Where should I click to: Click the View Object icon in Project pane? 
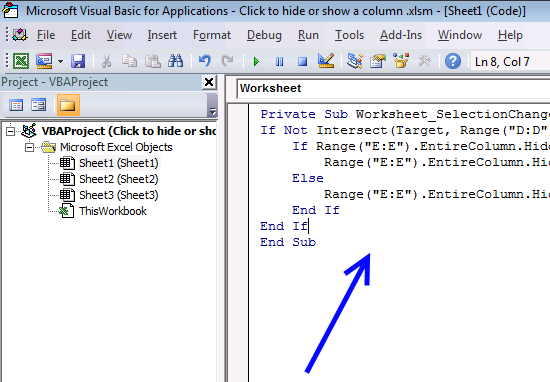tap(39, 105)
